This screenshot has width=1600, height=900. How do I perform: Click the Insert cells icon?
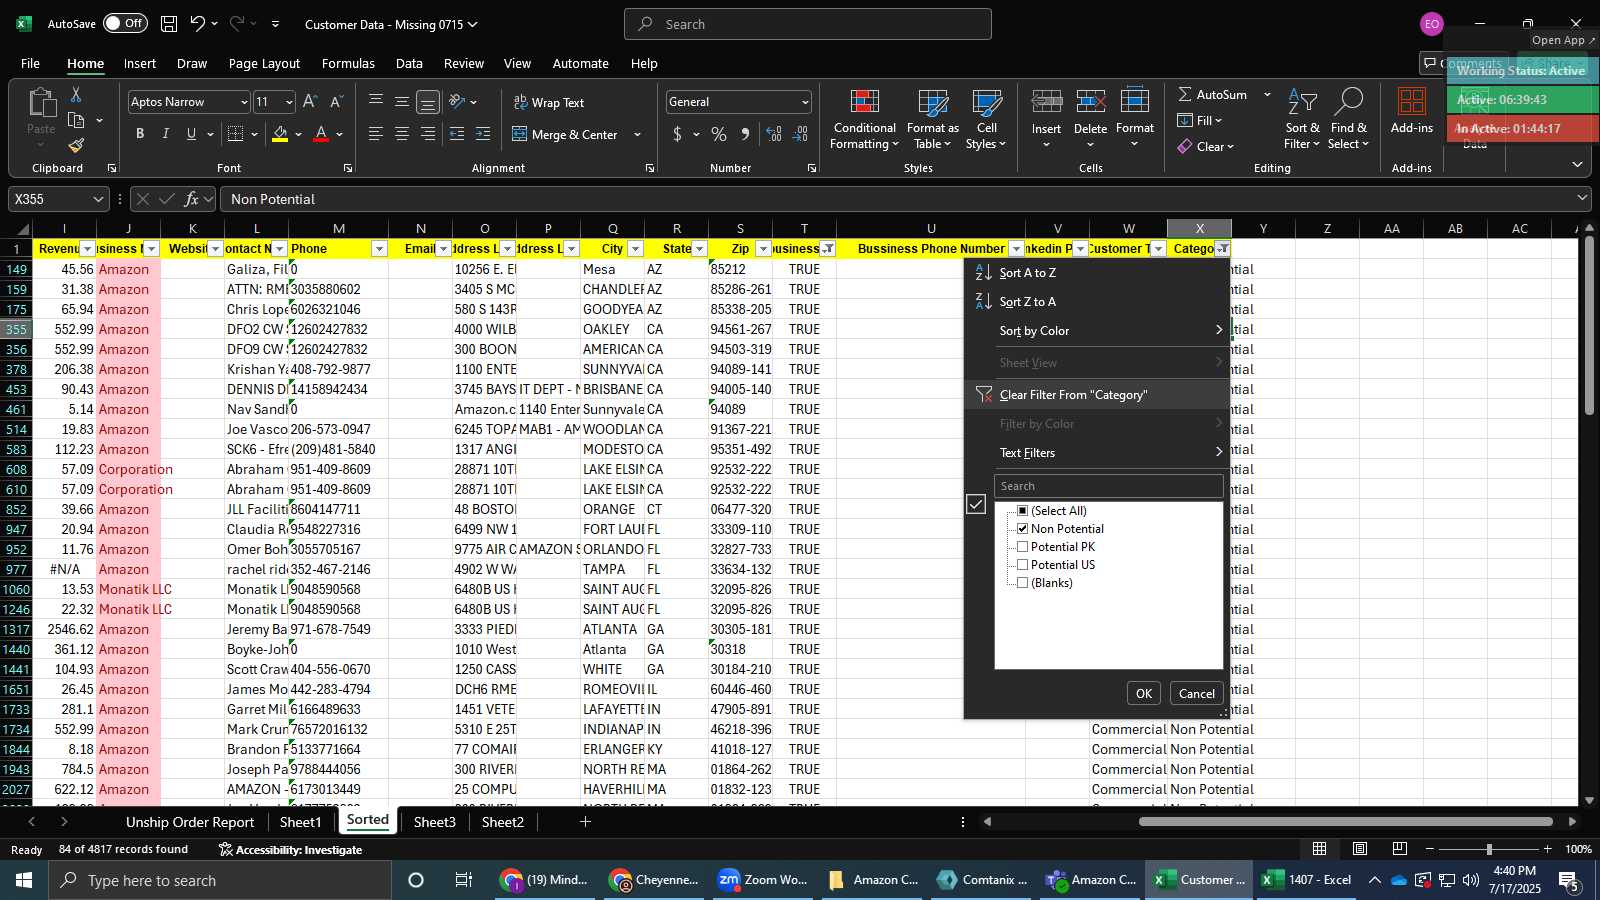click(1046, 102)
